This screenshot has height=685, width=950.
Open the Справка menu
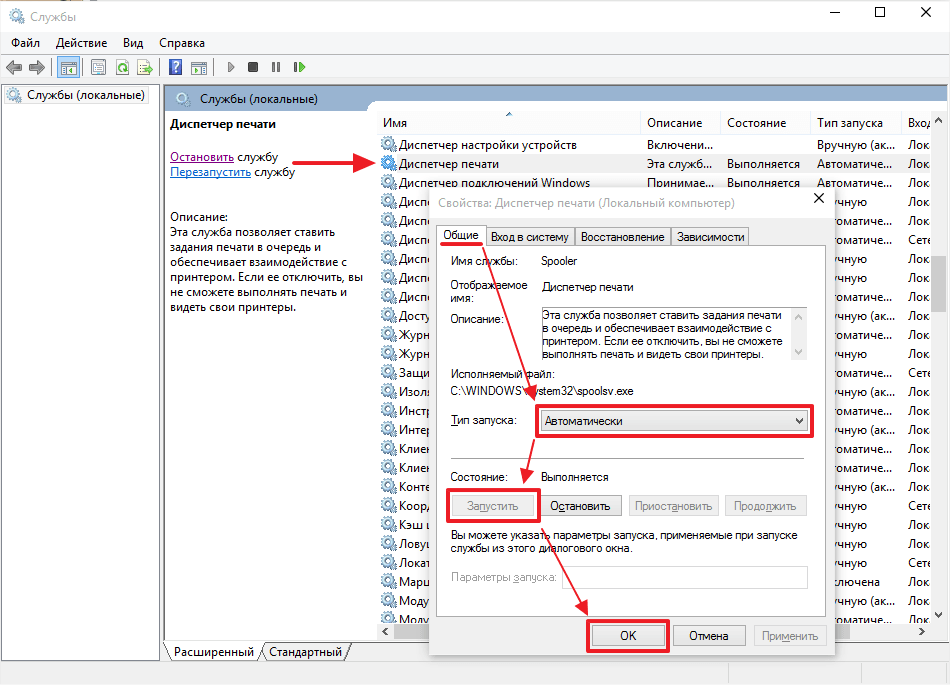tap(182, 43)
